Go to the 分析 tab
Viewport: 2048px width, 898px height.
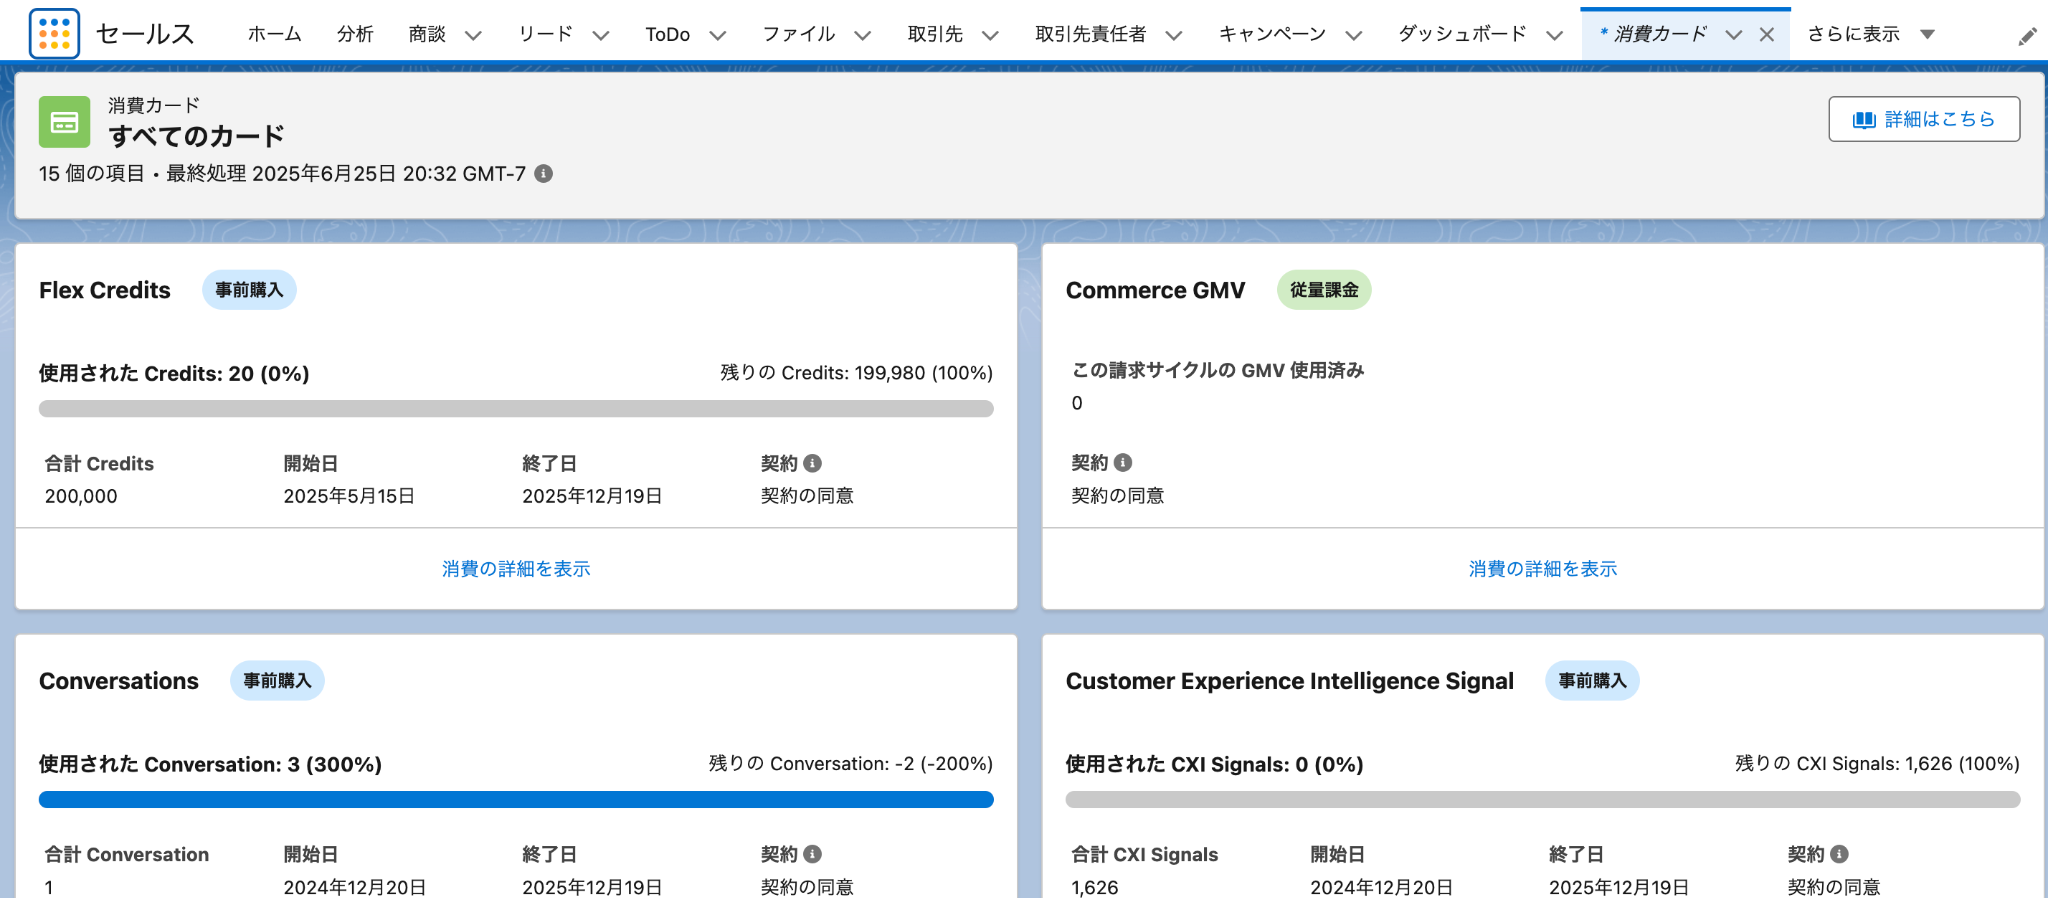point(355,34)
